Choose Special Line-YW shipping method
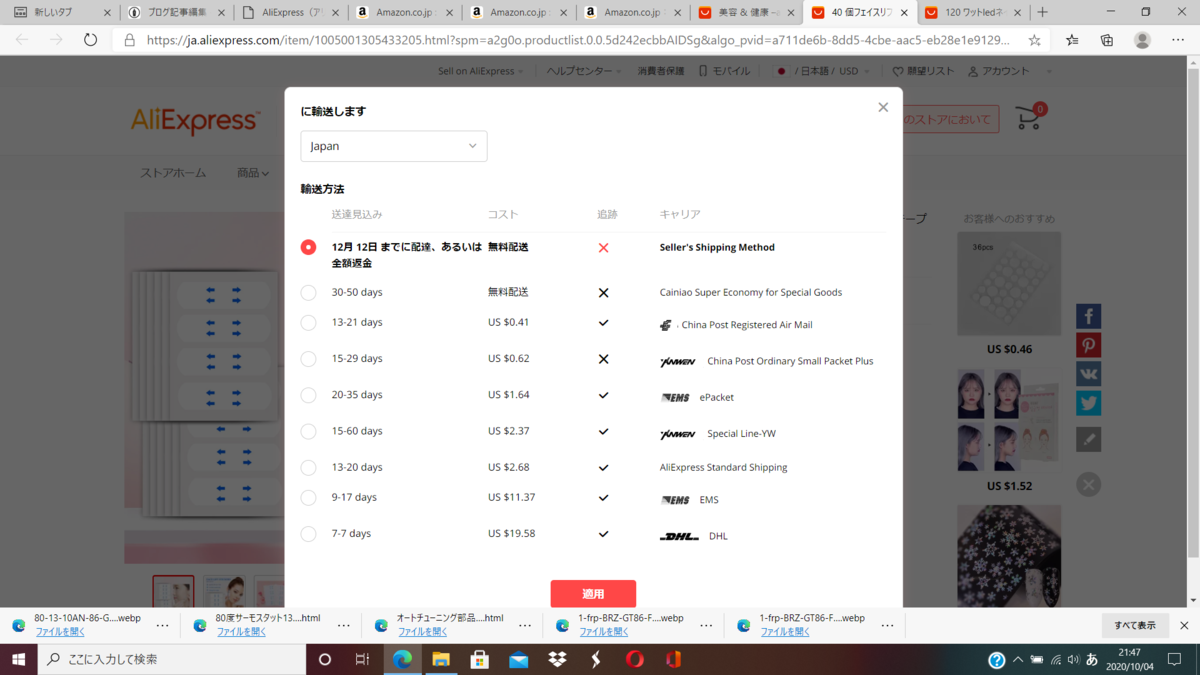Screen dimensions: 1200x675 tap(308, 432)
